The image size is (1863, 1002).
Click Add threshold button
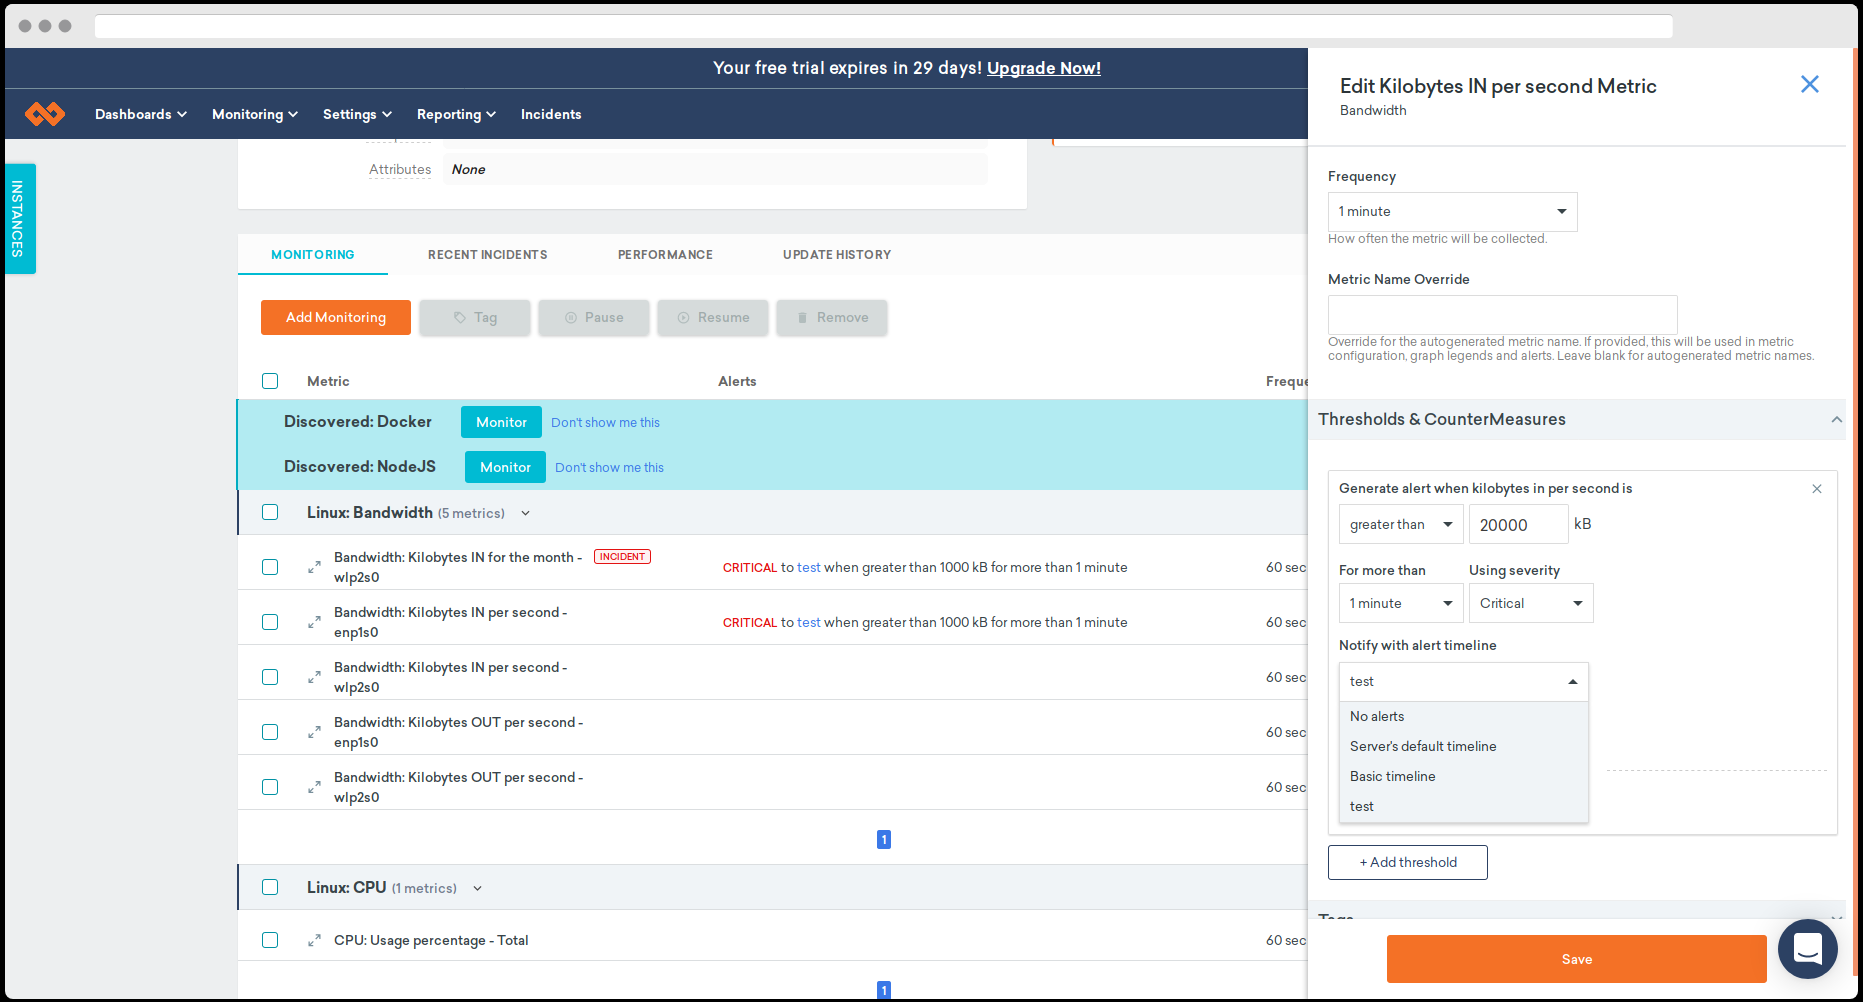[x=1407, y=863]
